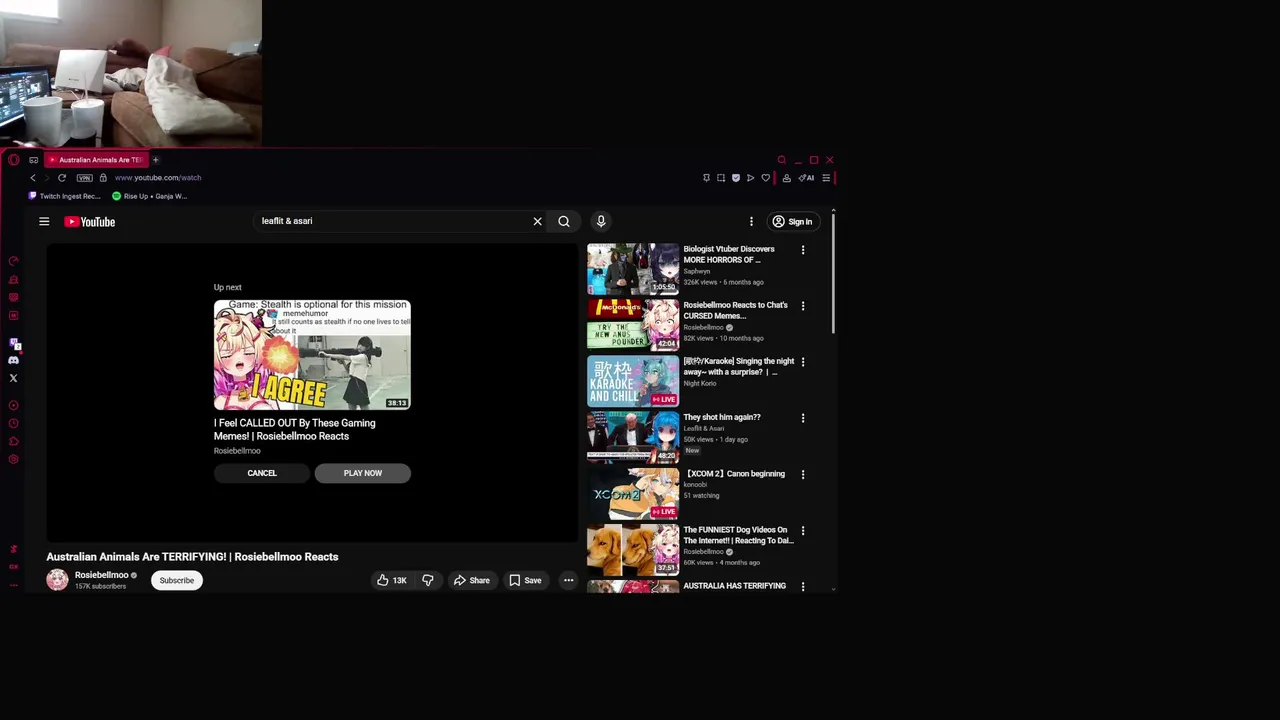Open Twitch in the Opera sidebar
The height and width of the screenshot is (720, 1280).
14,344
